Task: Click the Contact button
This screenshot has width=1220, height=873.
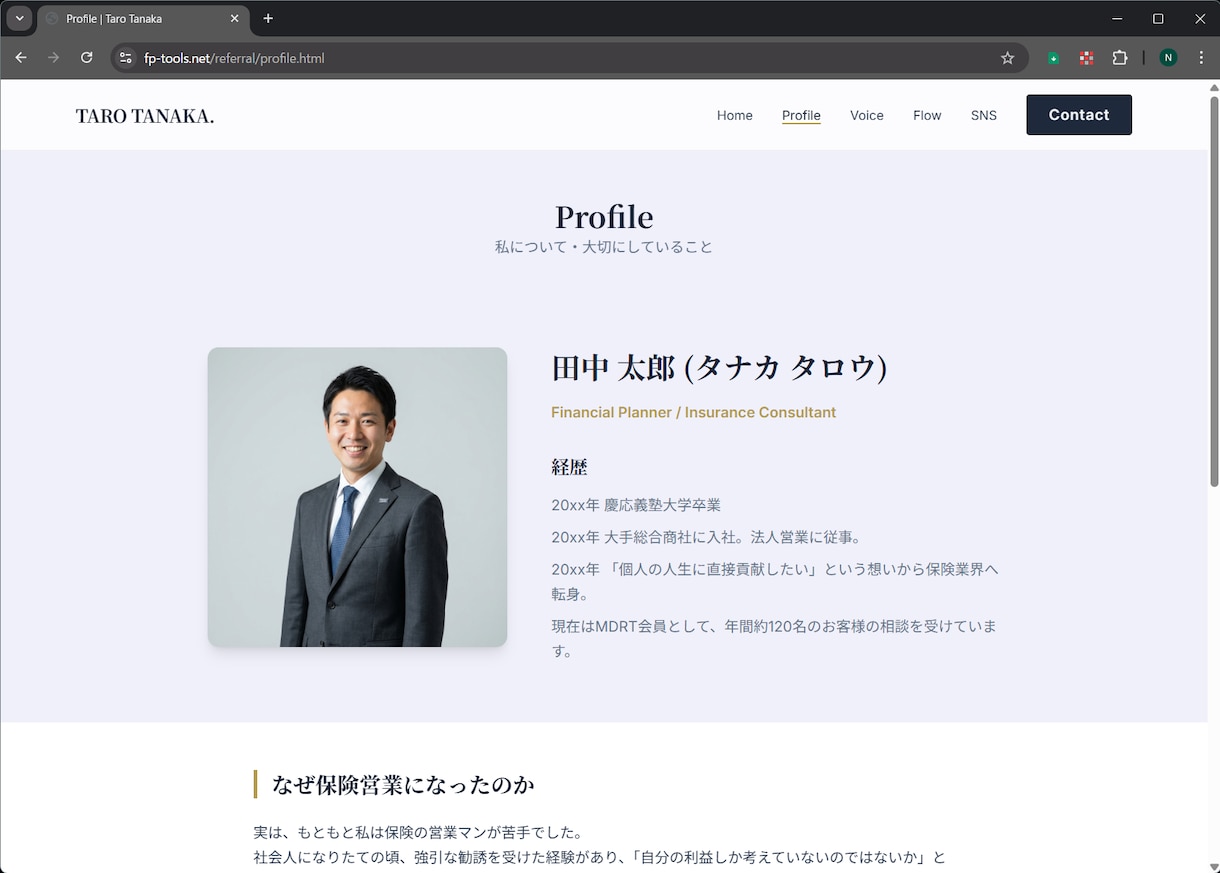Action: (x=1079, y=115)
